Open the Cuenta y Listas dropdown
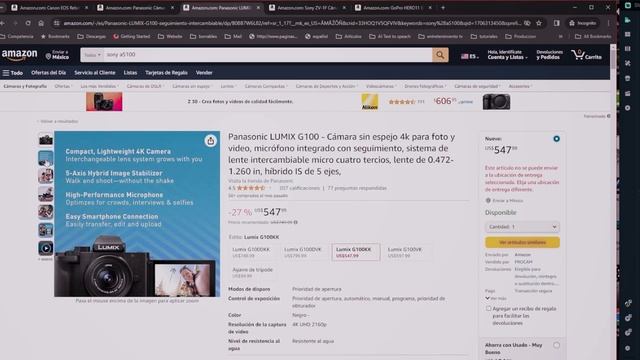 click(x=507, y=55)
